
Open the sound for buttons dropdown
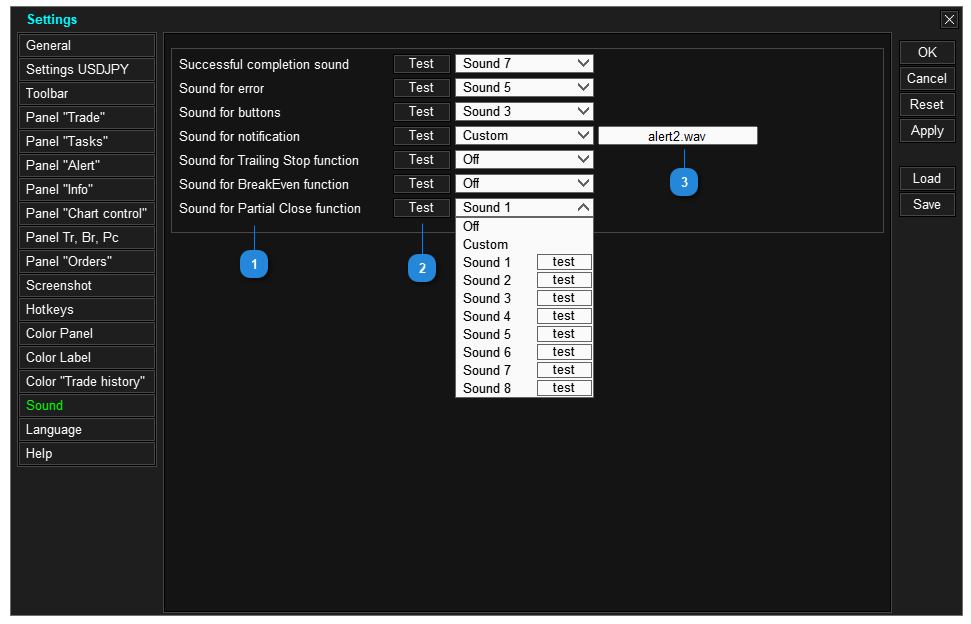525,111
